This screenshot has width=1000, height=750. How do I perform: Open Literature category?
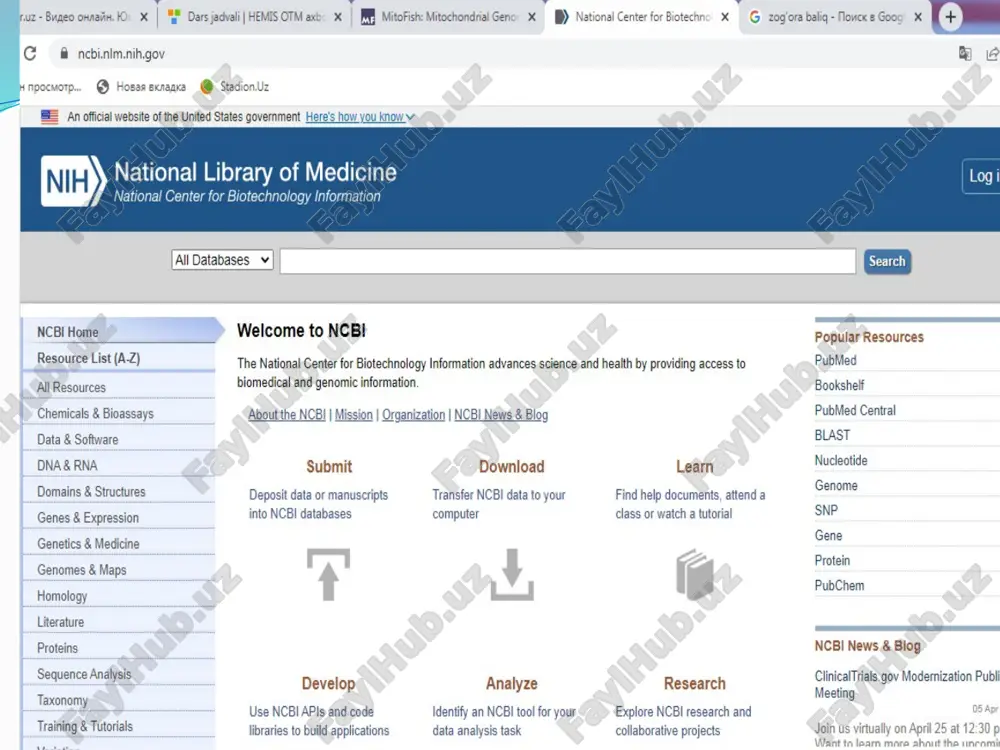(x=118, y=622)
